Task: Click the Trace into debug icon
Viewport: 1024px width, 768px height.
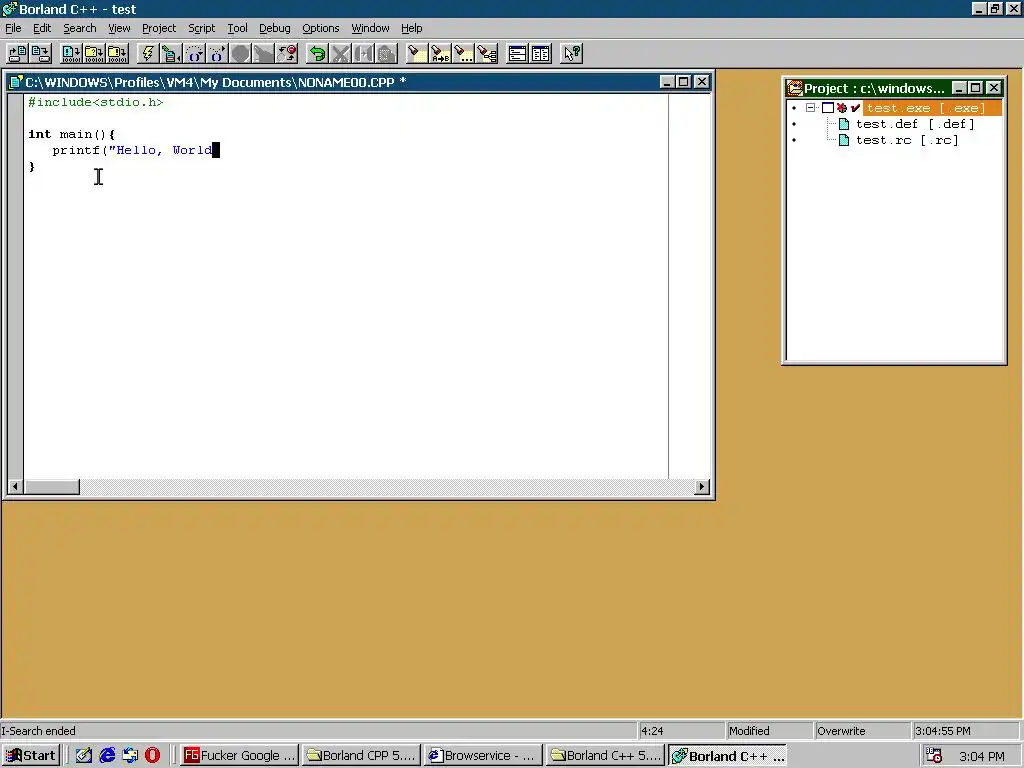Action: coord(217,54)
